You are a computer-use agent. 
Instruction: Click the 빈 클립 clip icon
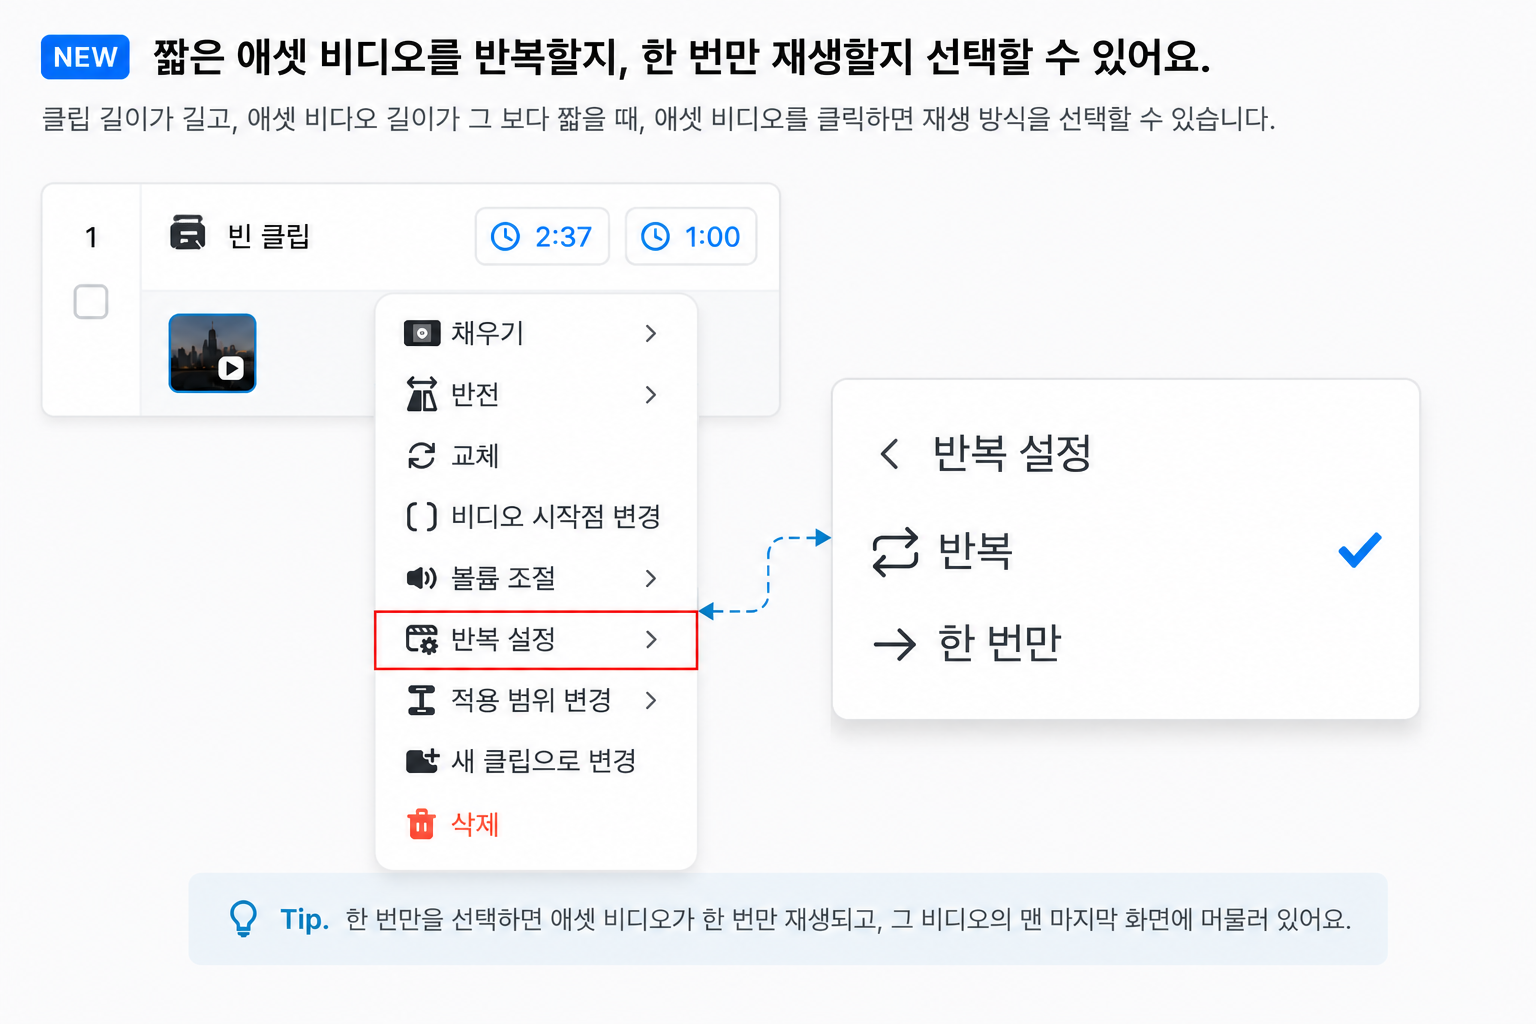point(187,232)
